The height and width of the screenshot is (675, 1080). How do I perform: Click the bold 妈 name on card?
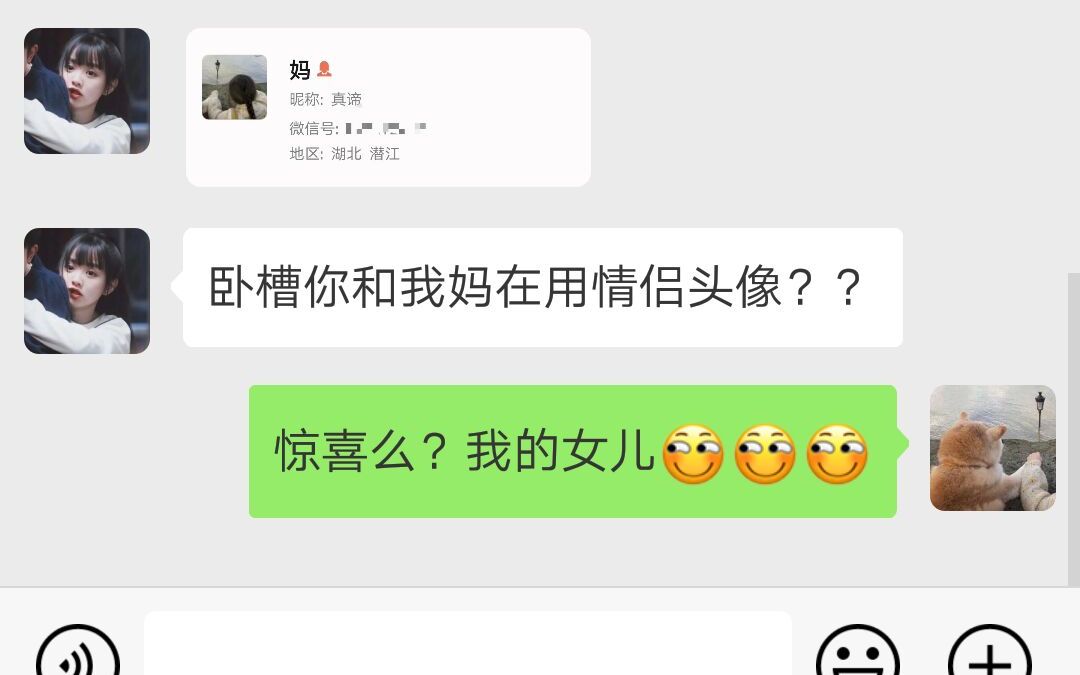[300, 70]
